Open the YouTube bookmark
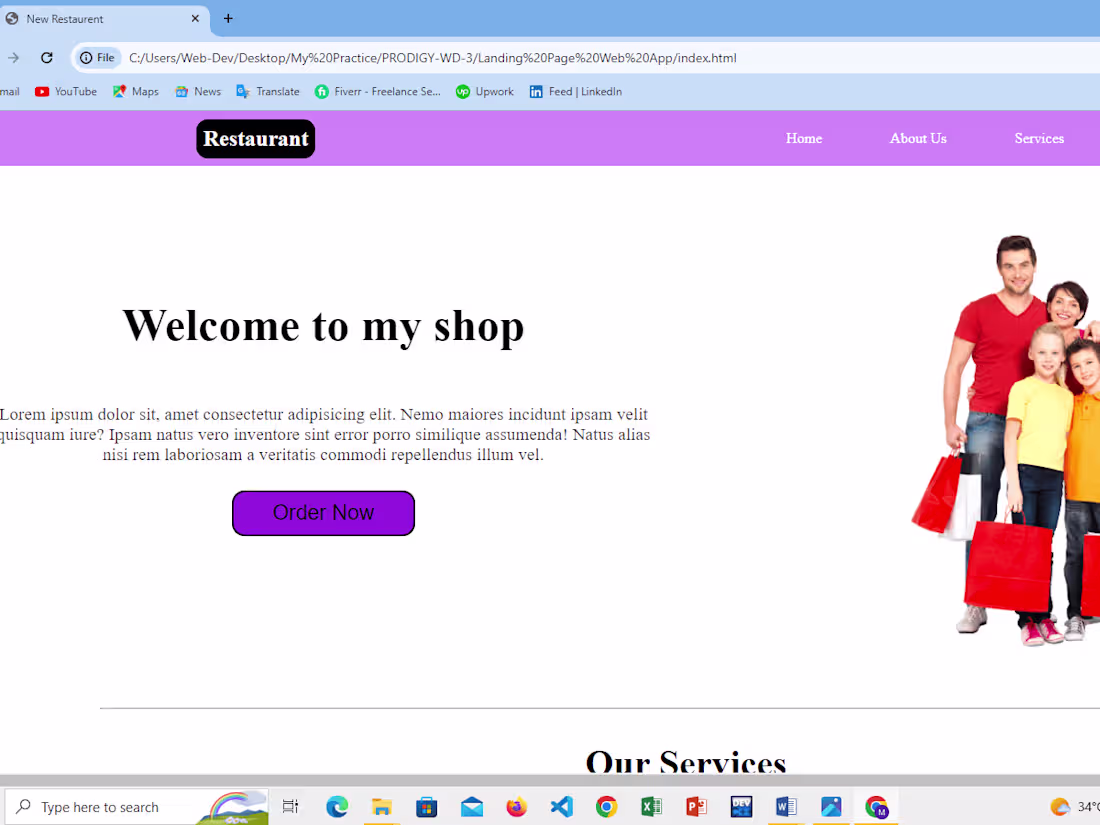 [65, 91]
